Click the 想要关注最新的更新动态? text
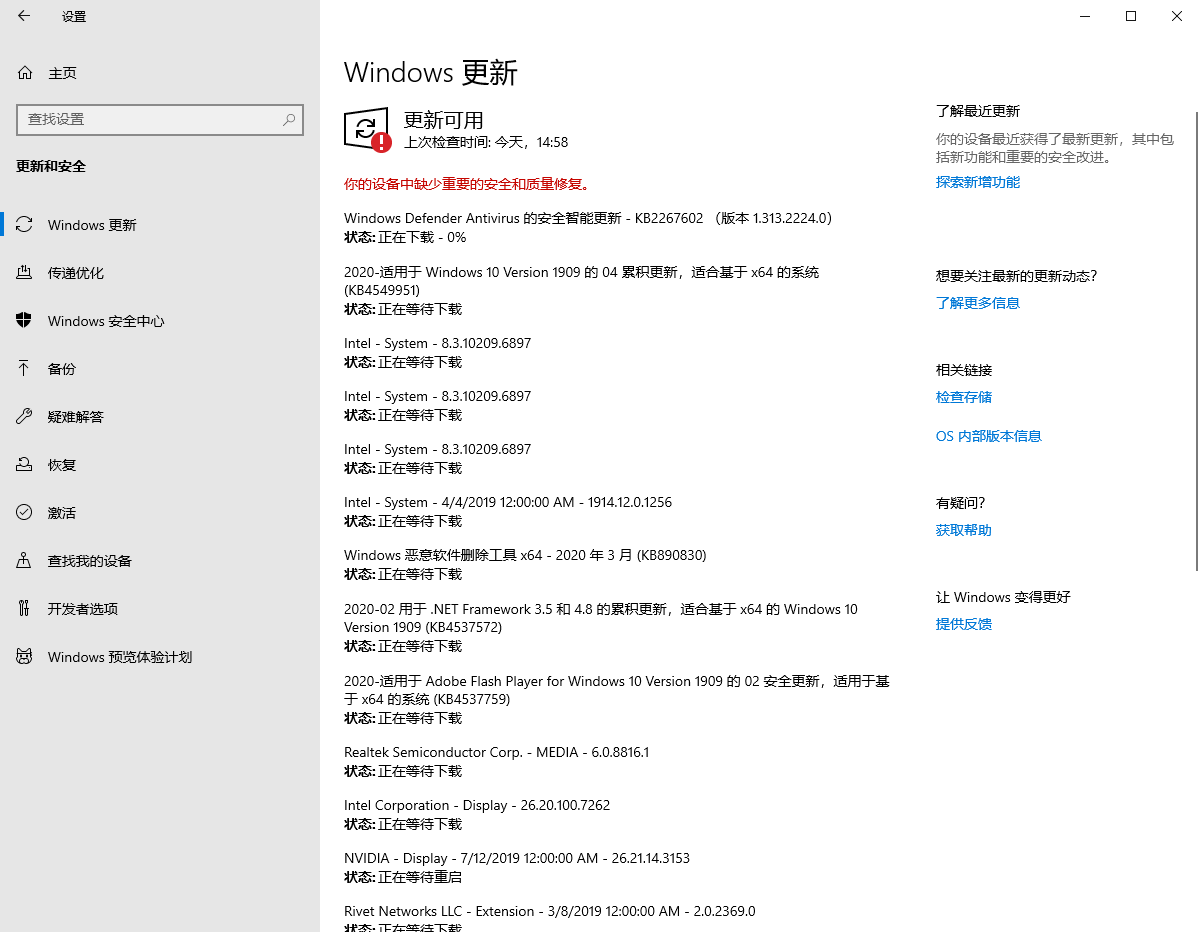 [x=1016, y=276]
